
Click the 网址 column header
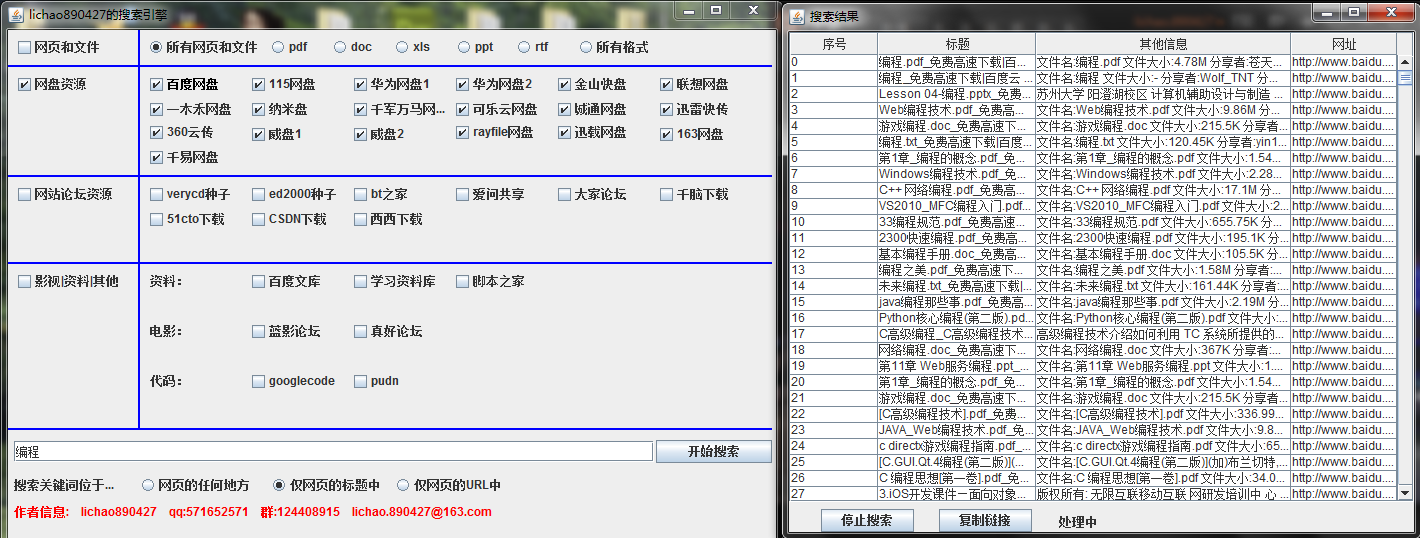click(x=1343, y=44)
